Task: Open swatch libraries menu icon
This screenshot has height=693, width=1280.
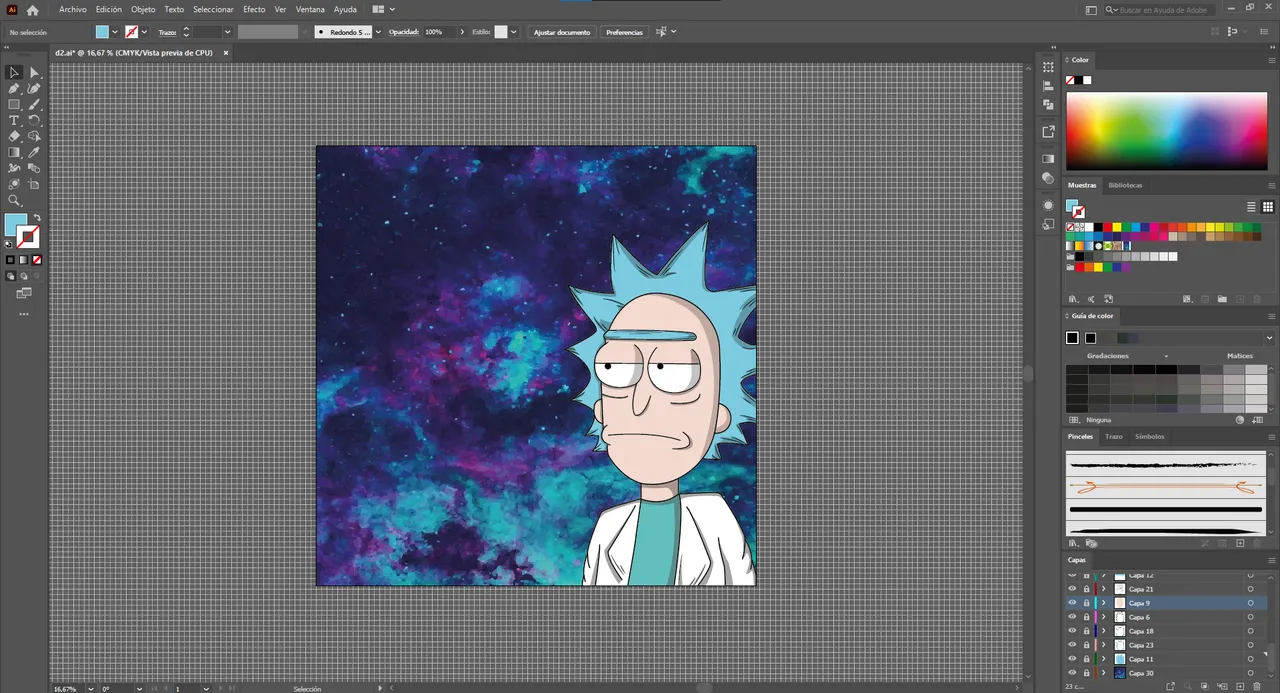Action: click(1073, 299)
